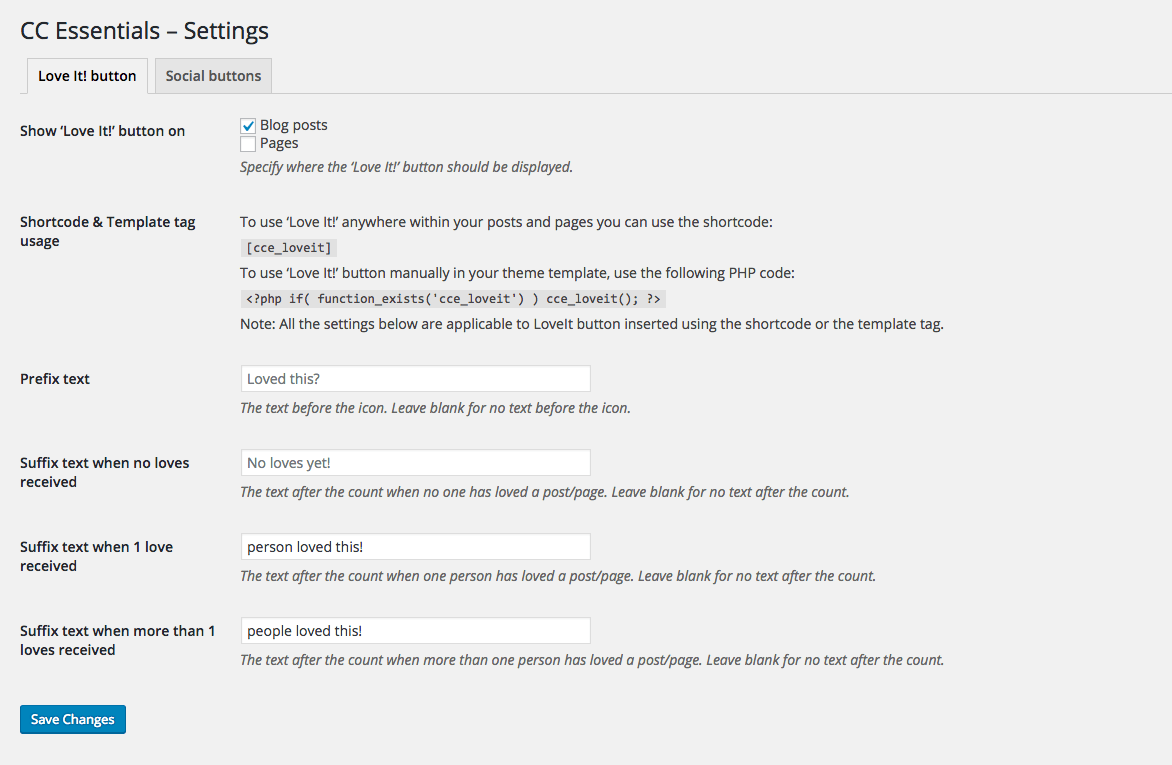Save Changes to the settings
The height and width of the screenshot is (765, 1172).
point(73,719)
